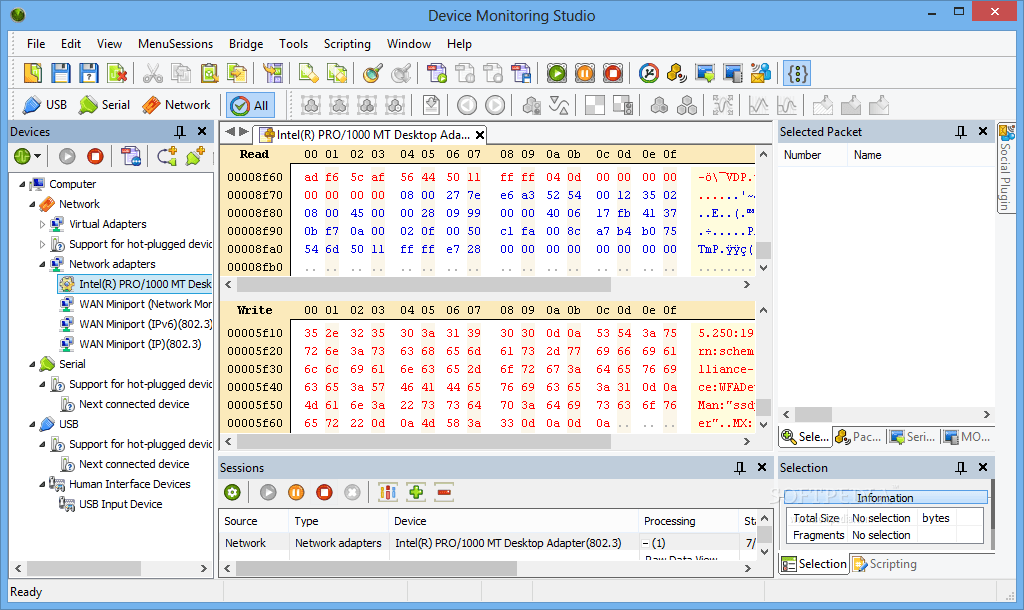Pin the Selected Packet panel
The width and height of the screenshot is (1024, 610).
(961, 132)
